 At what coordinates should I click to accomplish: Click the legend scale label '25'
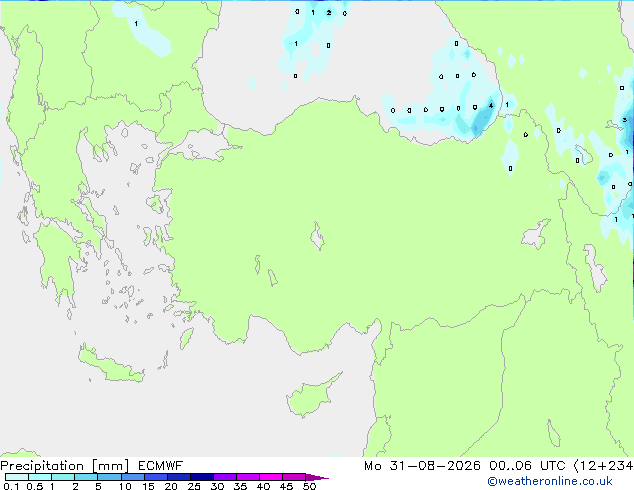(x=194, y=486)
